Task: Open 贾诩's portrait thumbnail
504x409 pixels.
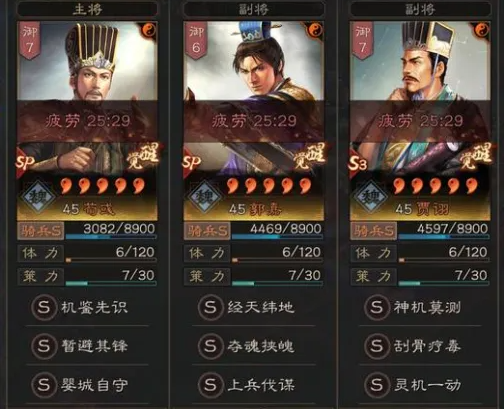Action: click(x=420, y=62)
